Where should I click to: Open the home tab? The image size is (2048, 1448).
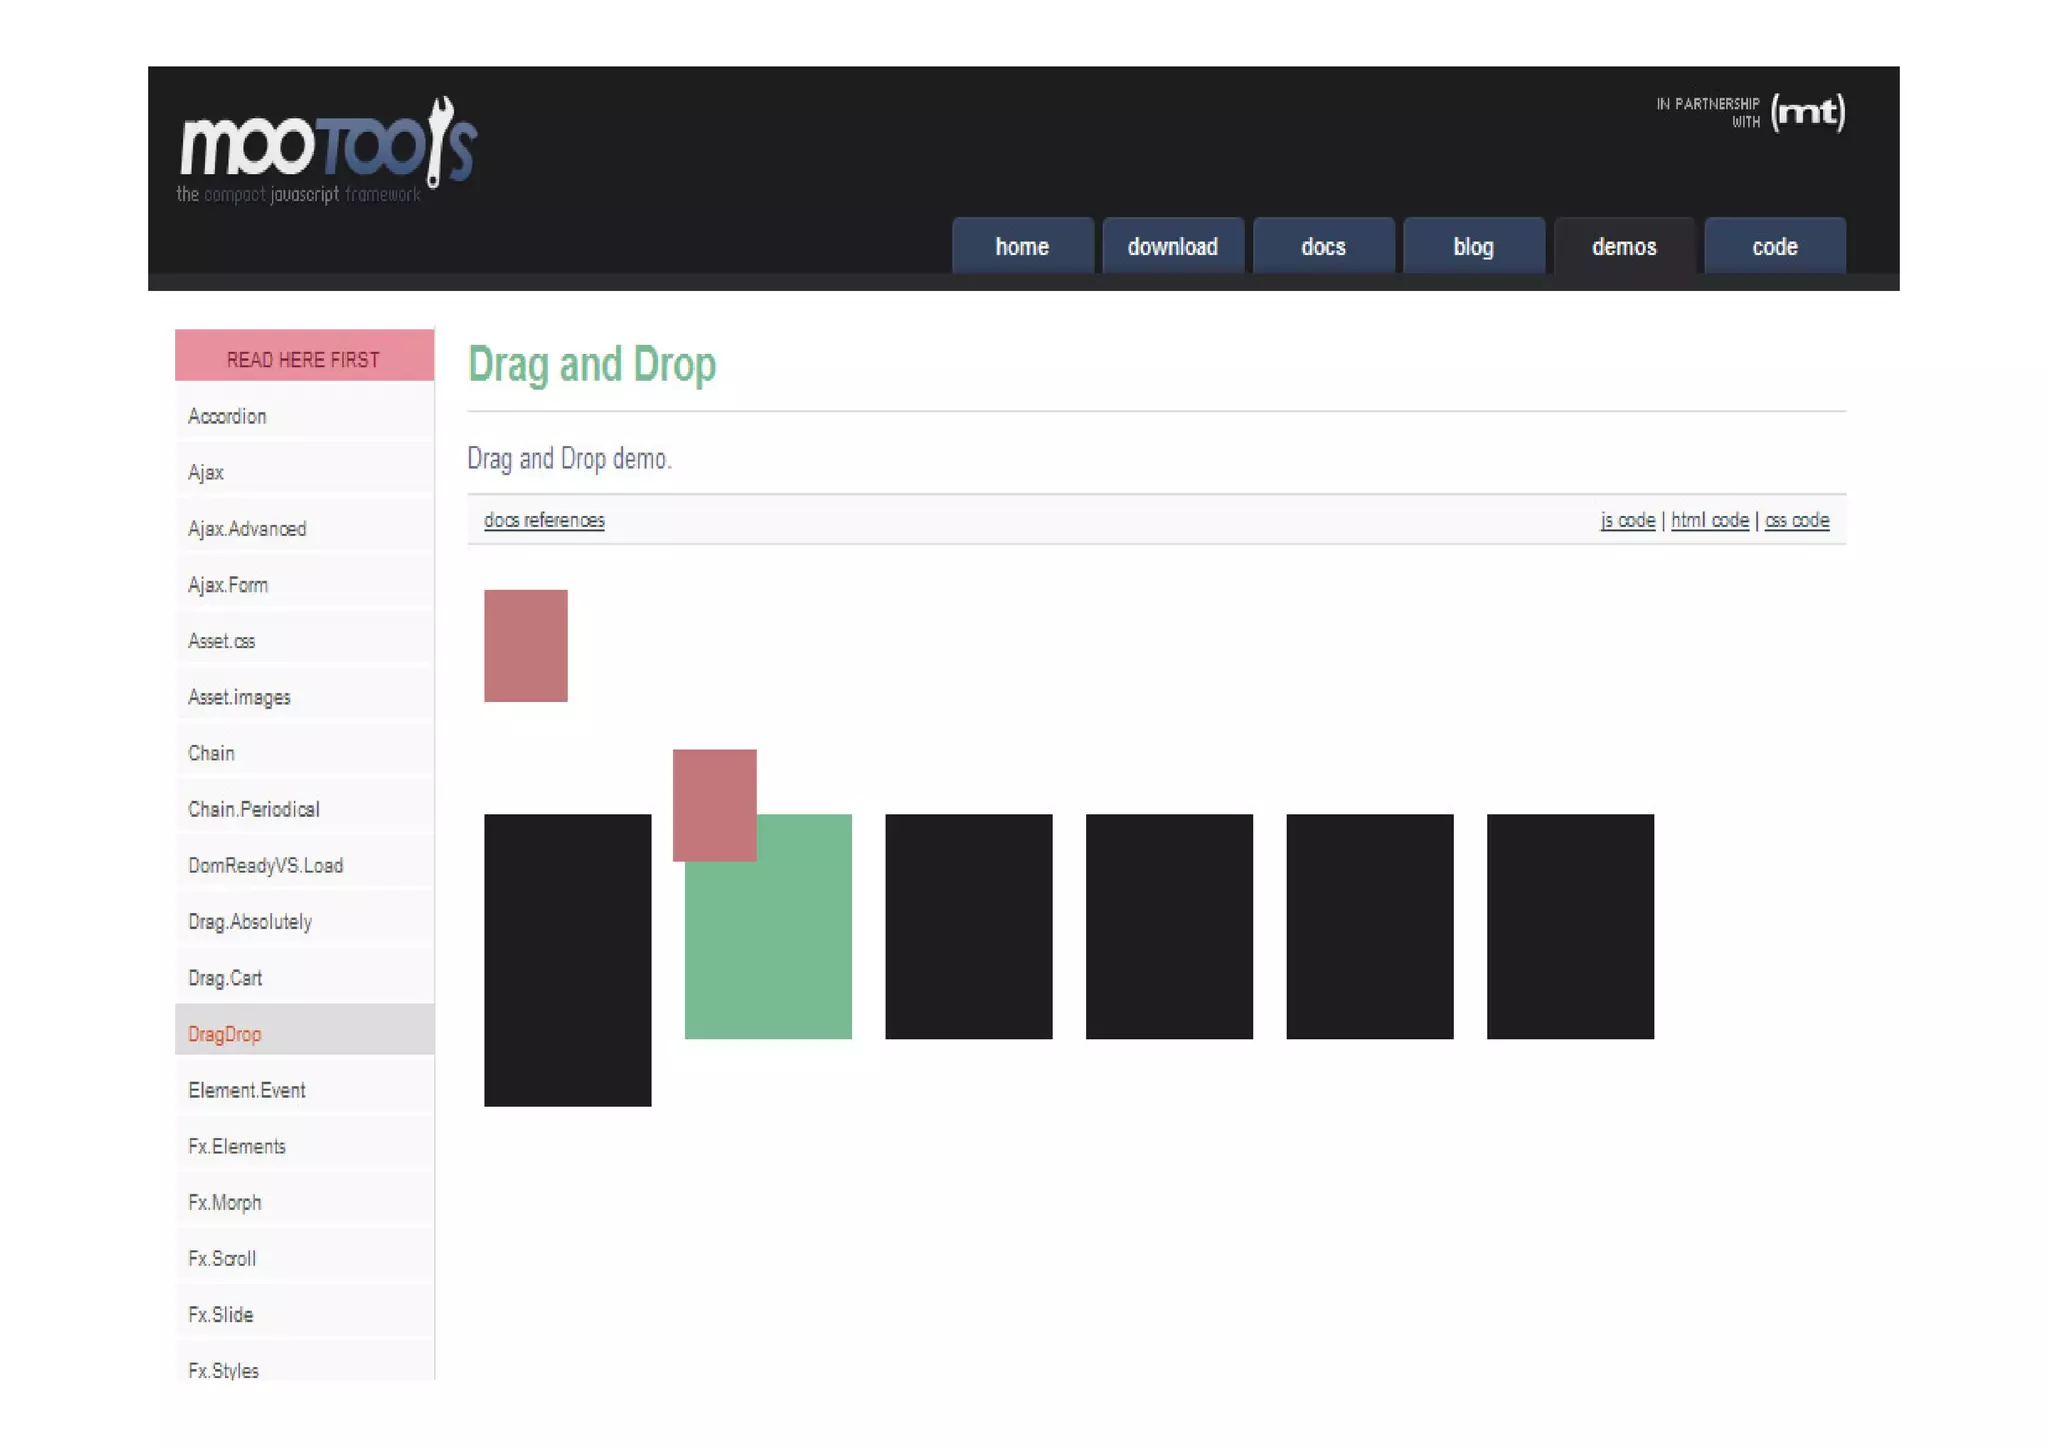coord(1021,247)
